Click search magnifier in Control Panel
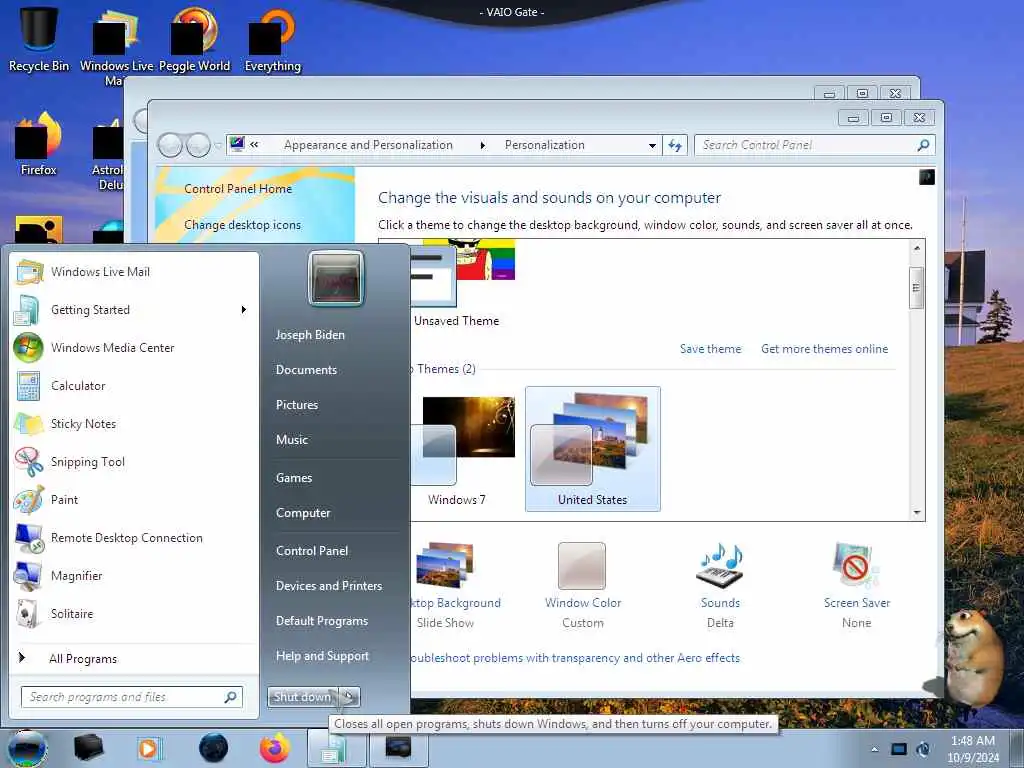Viewport: 1024px width, 768px height. (x=923, y=145)
